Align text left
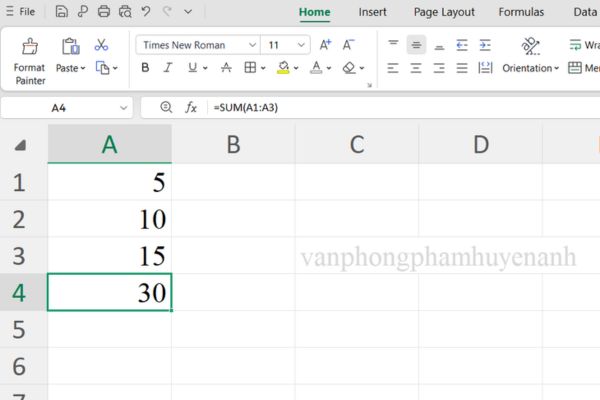 pos(393,68)
